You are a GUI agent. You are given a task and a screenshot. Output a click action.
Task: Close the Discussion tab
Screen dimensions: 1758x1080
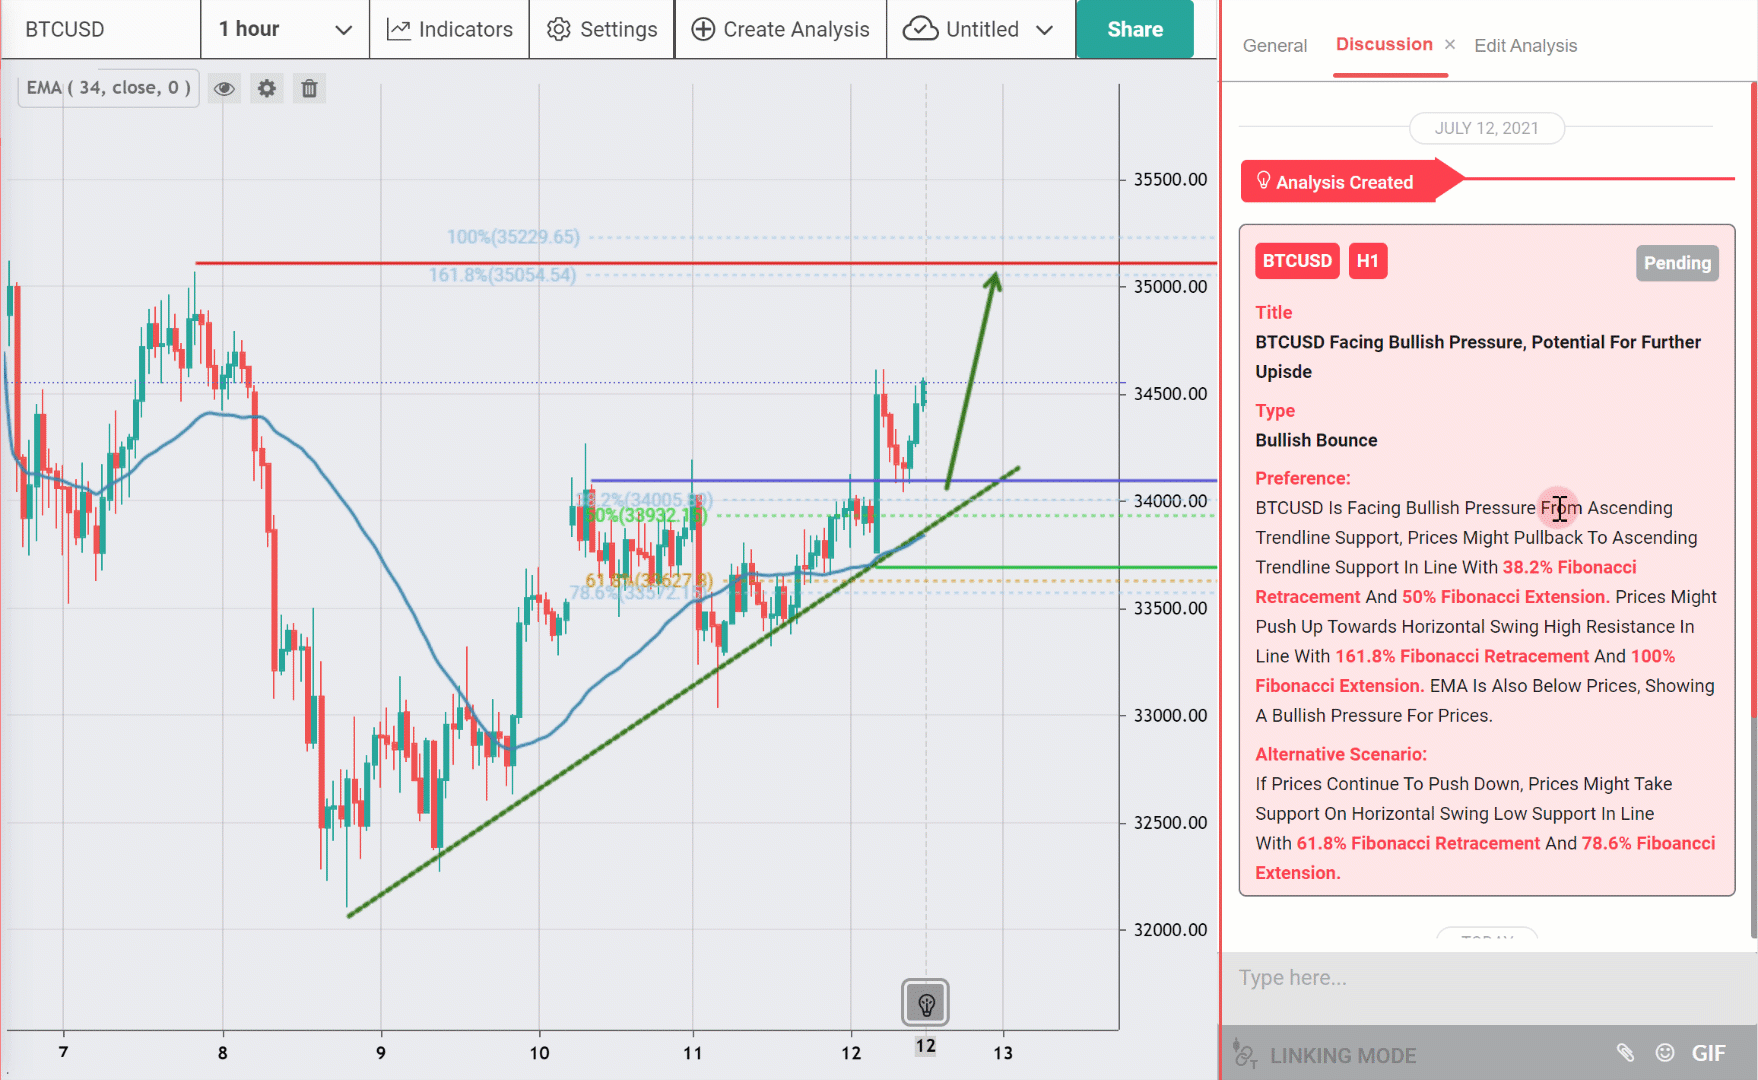[1450, 45]
